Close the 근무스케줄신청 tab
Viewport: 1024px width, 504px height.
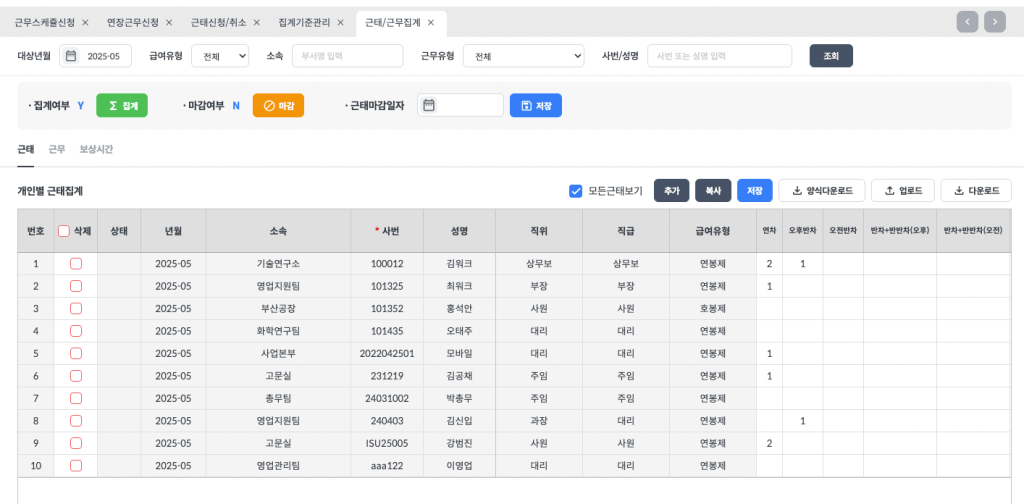(x=85, y=23)
